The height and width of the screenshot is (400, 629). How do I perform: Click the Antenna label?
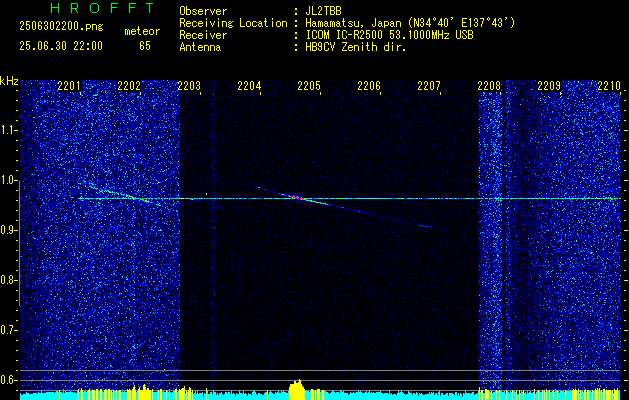[200, 47]
